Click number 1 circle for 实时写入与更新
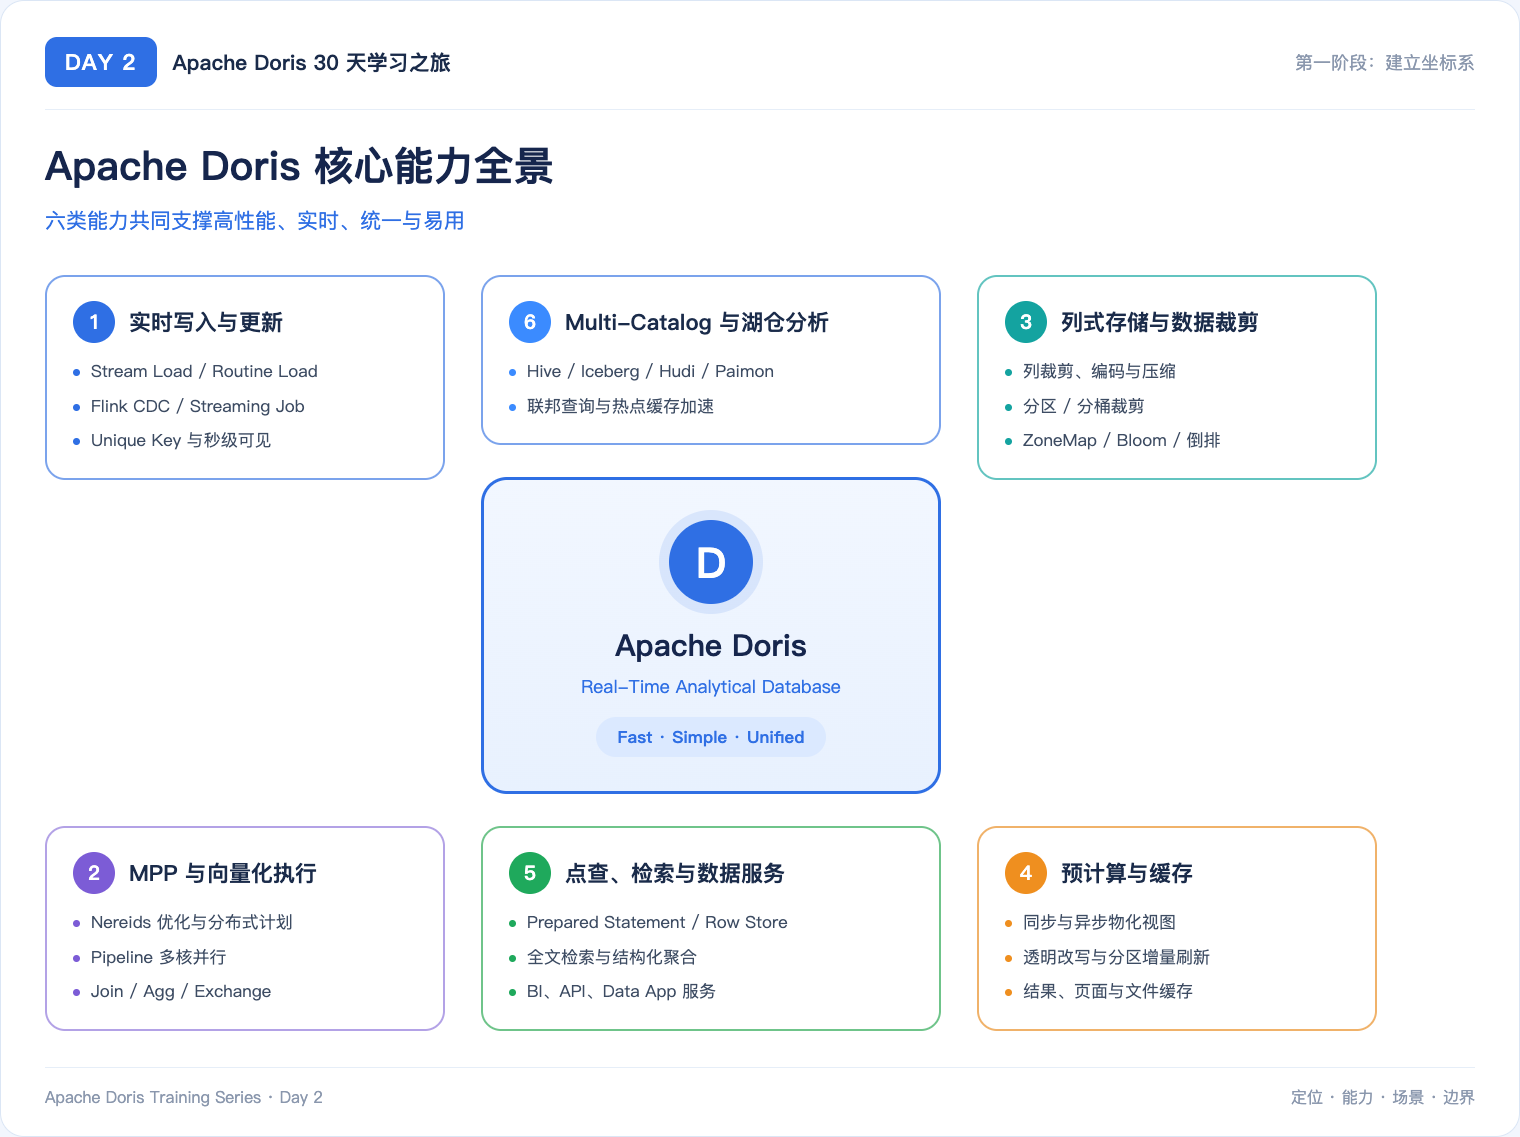 click(94, 322)
